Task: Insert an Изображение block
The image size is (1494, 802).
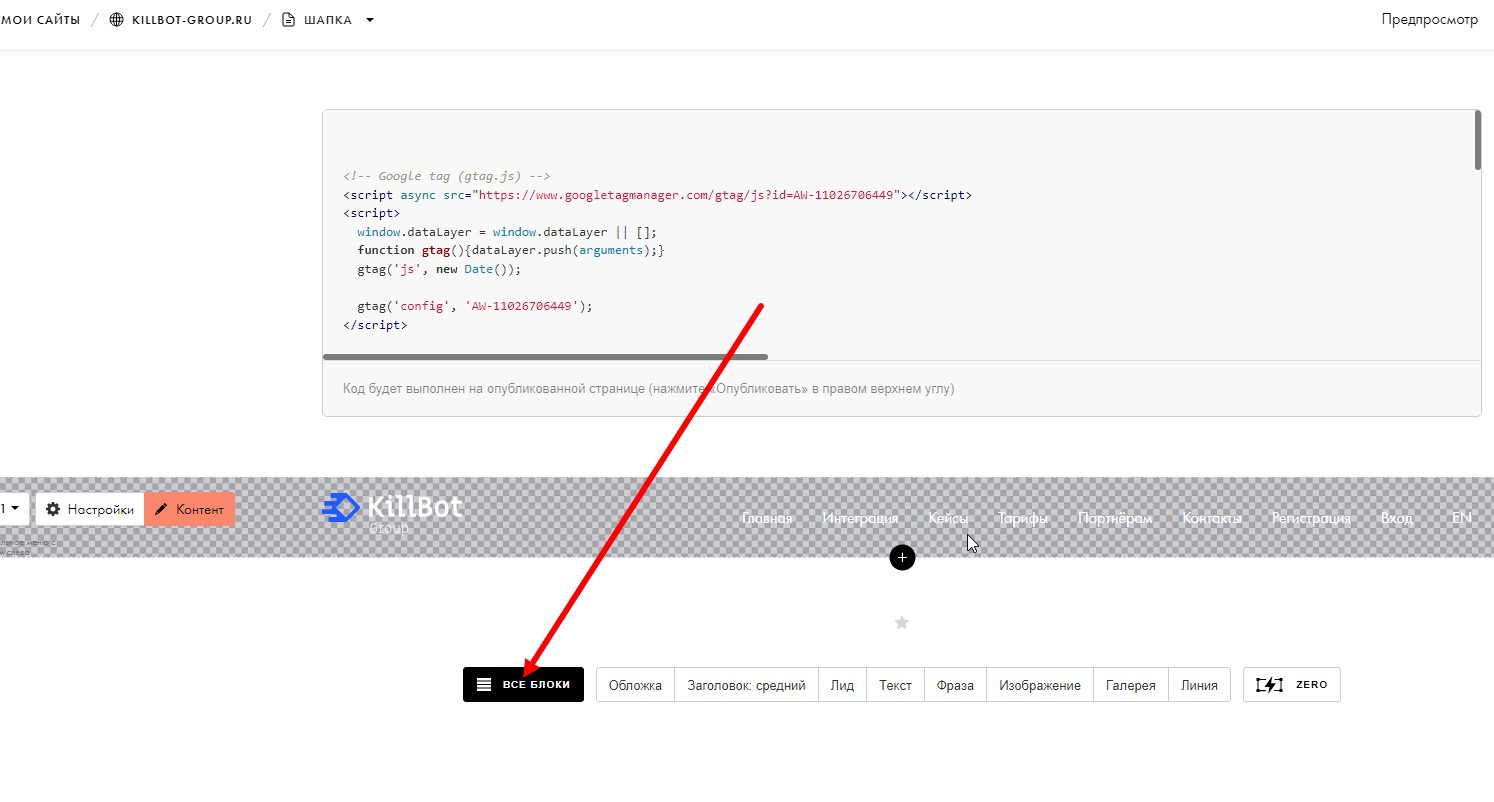Action: 1040,685
